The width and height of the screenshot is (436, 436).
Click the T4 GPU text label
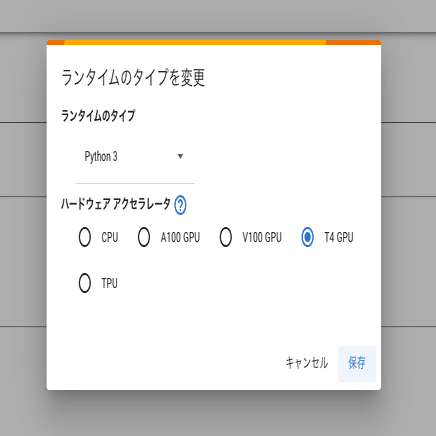click(x=339, y=237)
